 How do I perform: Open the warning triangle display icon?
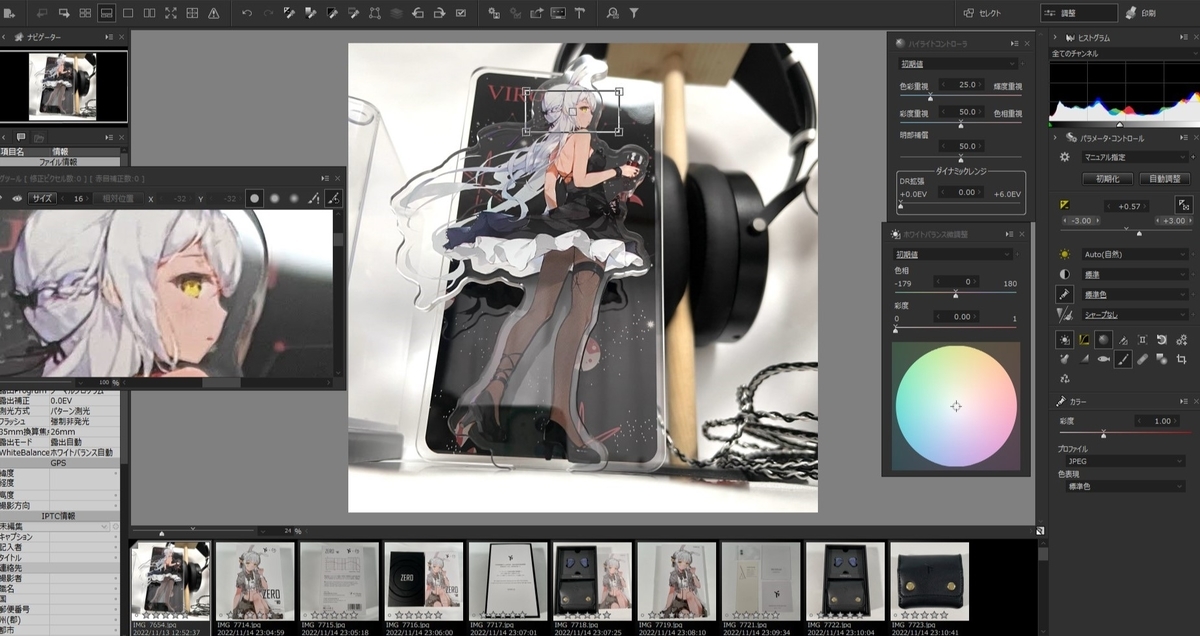pyautogui.click(x=214, y=13)
